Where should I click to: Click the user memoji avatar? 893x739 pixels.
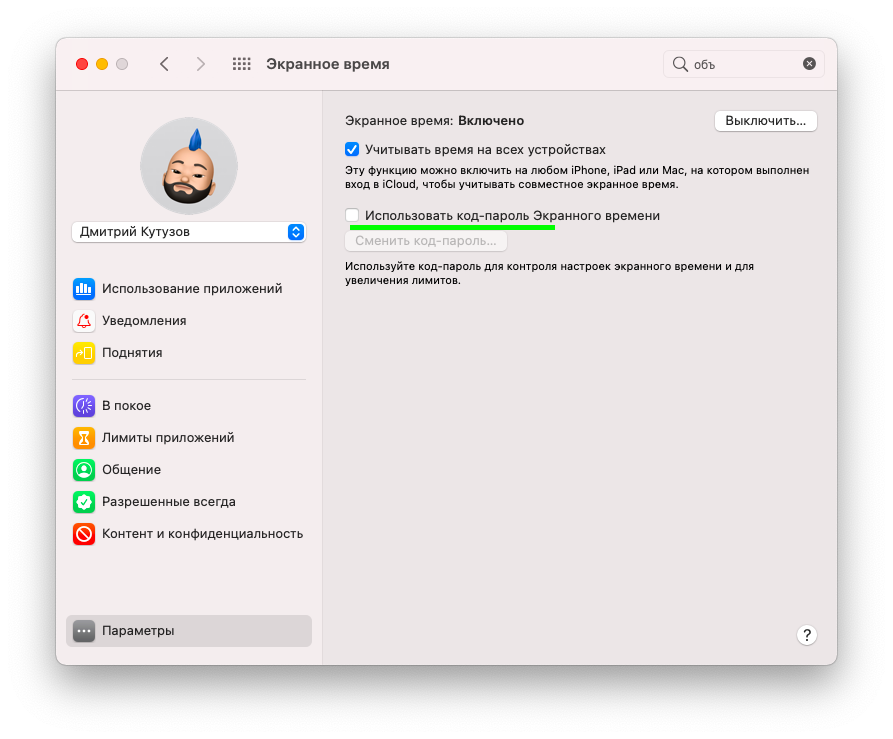tap(189, 166)
